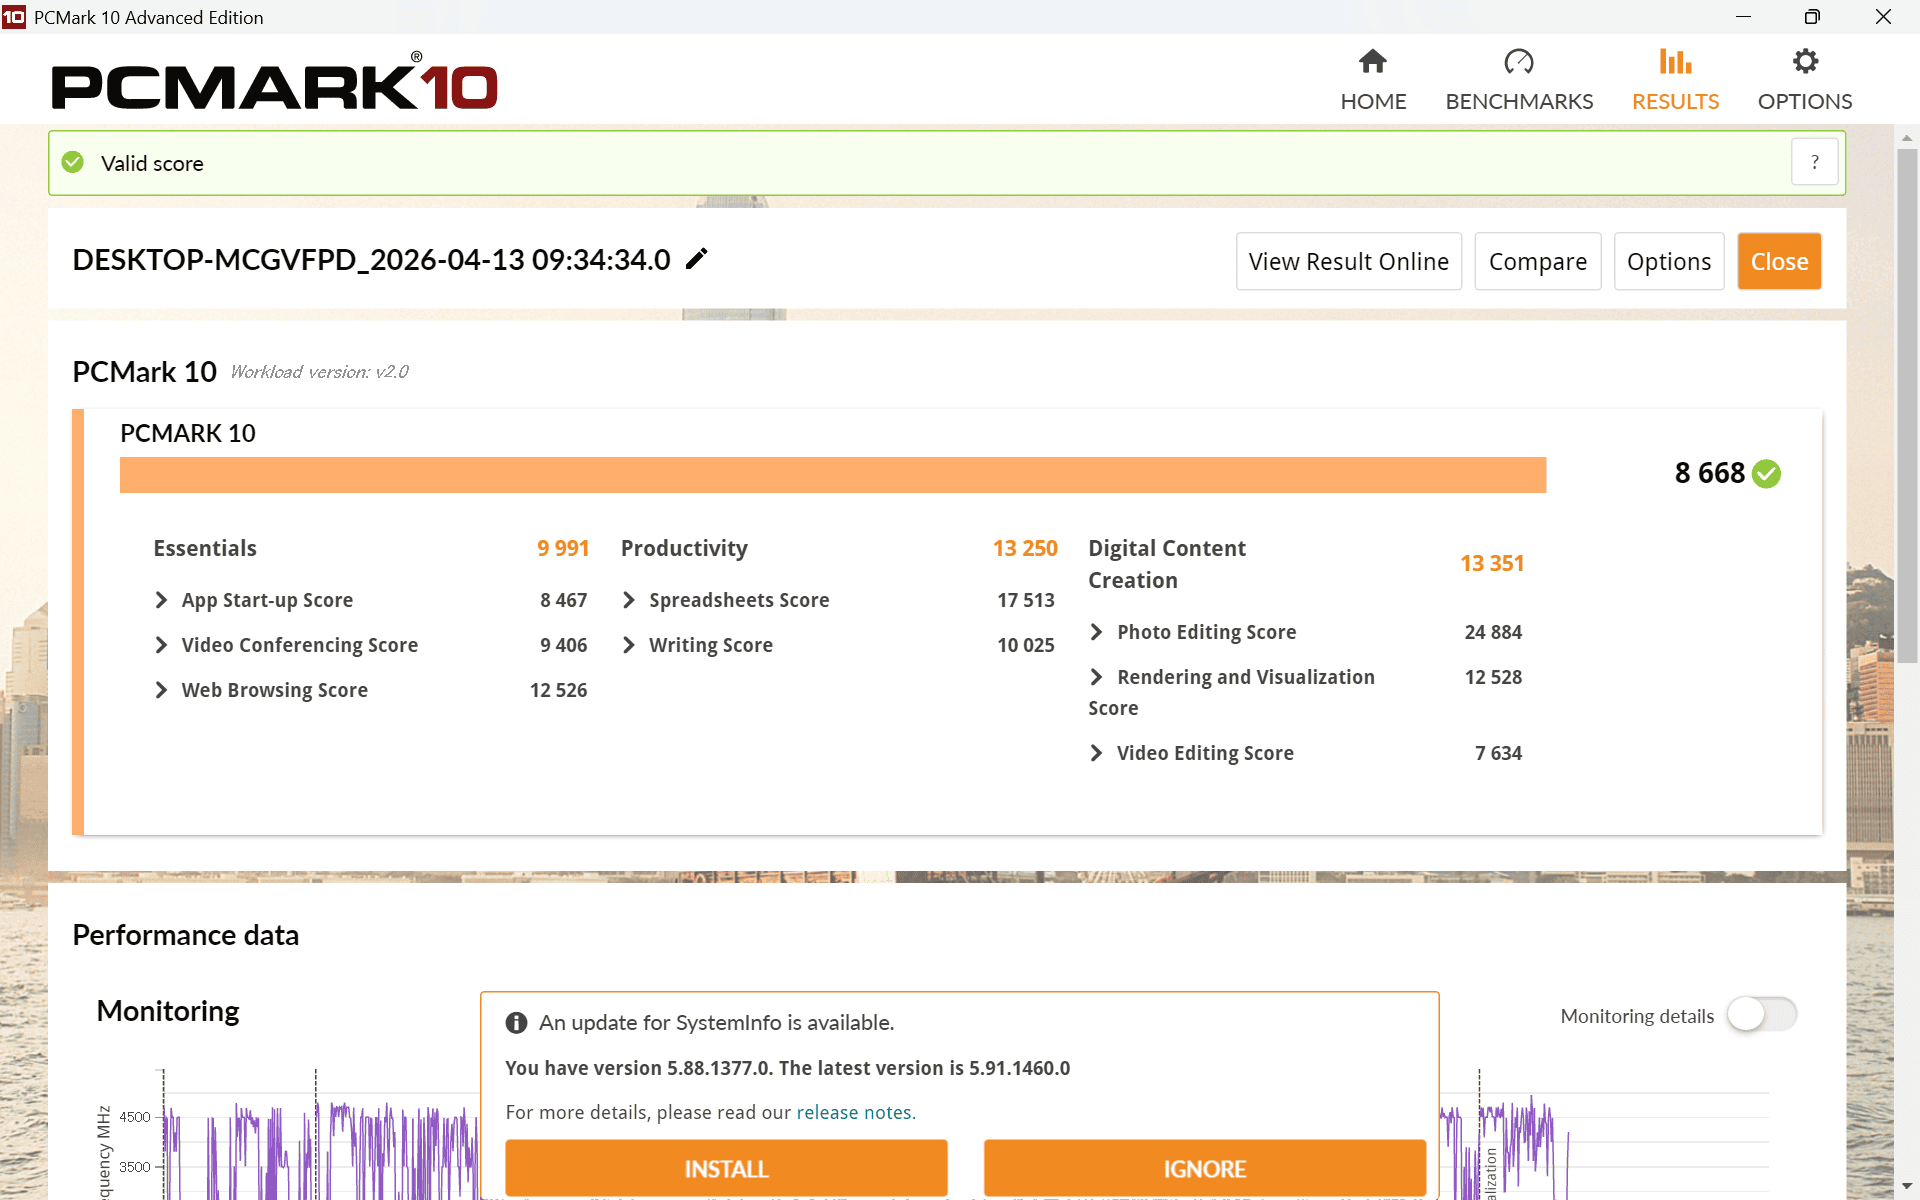This screenshot has height=1200, width=1920.
Task: Open the Results section icon
Action: point(1675,61)
